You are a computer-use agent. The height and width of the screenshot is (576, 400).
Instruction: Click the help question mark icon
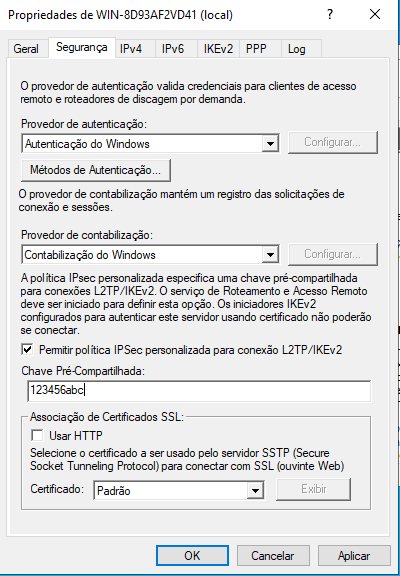coord(330,15)
